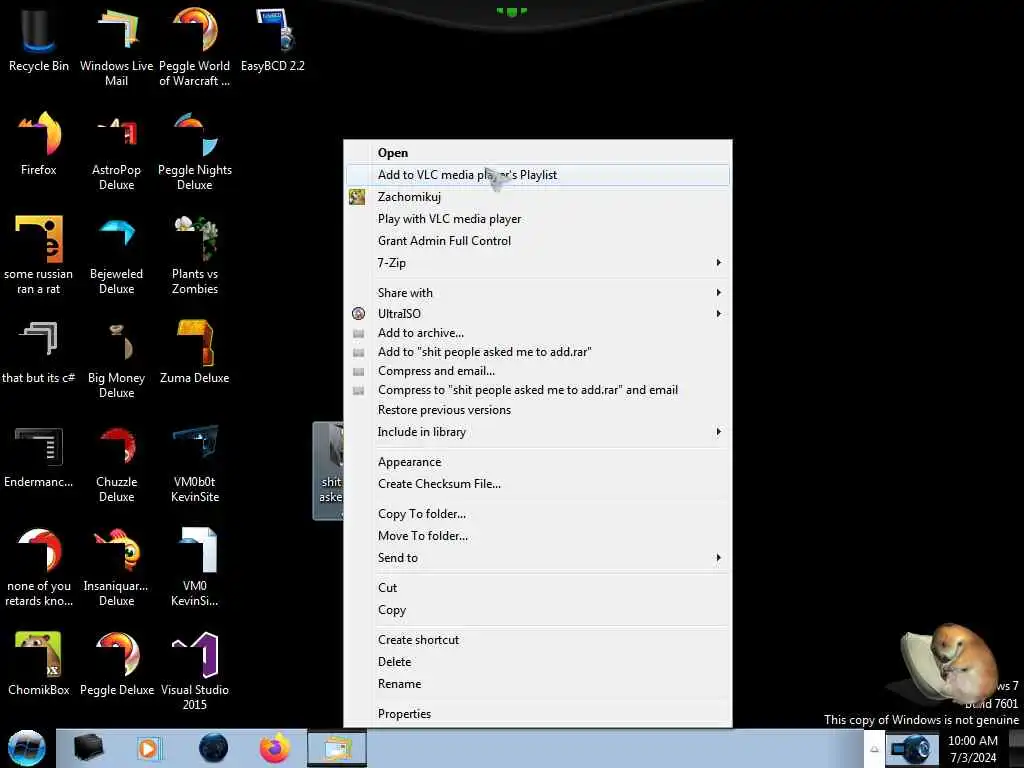Choose Compress to rar and email

[537, 390]
